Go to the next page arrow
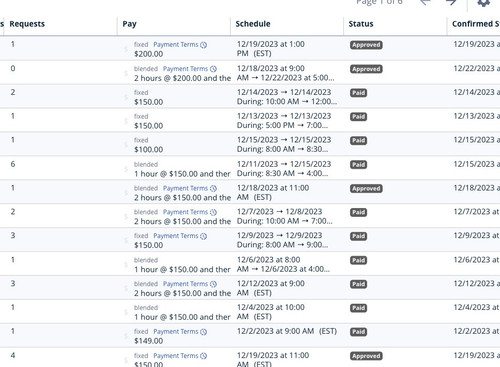Image resolution: width=500 pixels, height=367 pixels. pyautogui.click(x=451, y=2)
